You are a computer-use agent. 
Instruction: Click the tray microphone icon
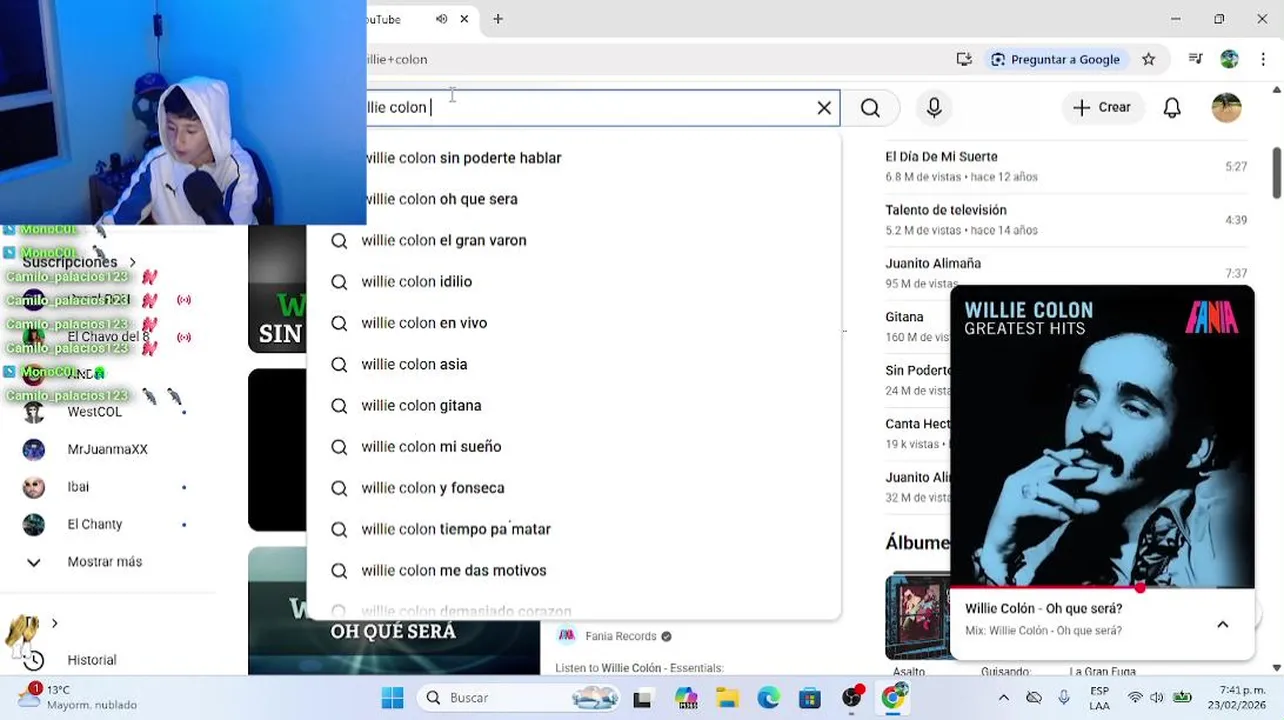pos(1064,698)
